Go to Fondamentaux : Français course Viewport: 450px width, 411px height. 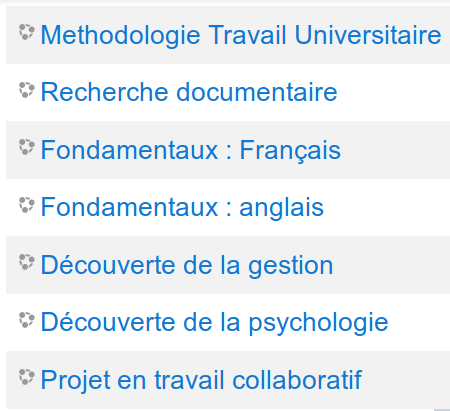(191, 150)
